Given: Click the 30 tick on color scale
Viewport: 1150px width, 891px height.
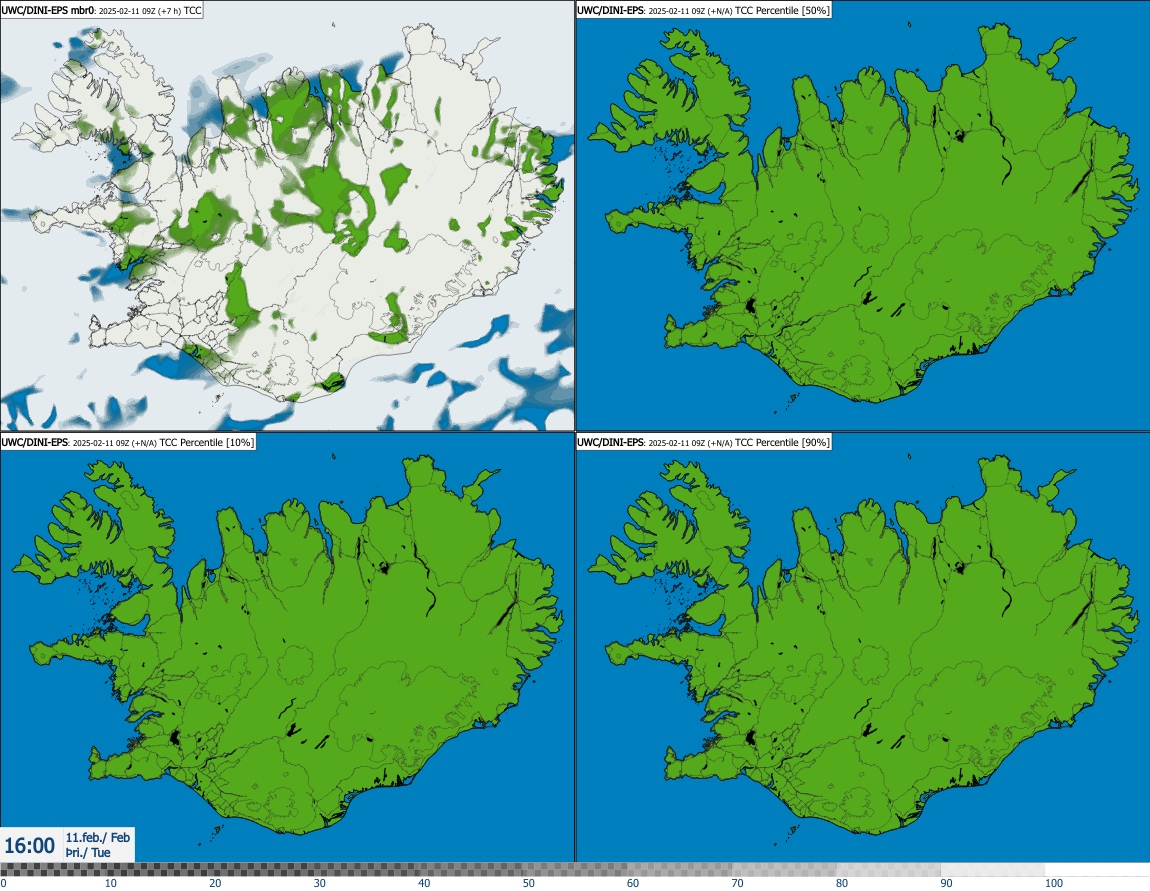Looking at the screenshot, I should tap(320, 884).
